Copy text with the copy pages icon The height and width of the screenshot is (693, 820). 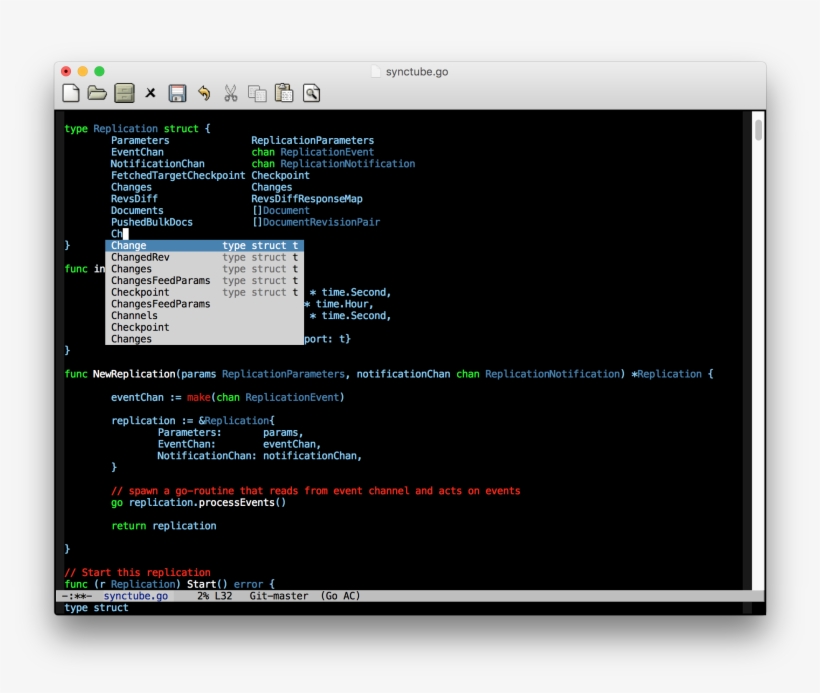257,93
